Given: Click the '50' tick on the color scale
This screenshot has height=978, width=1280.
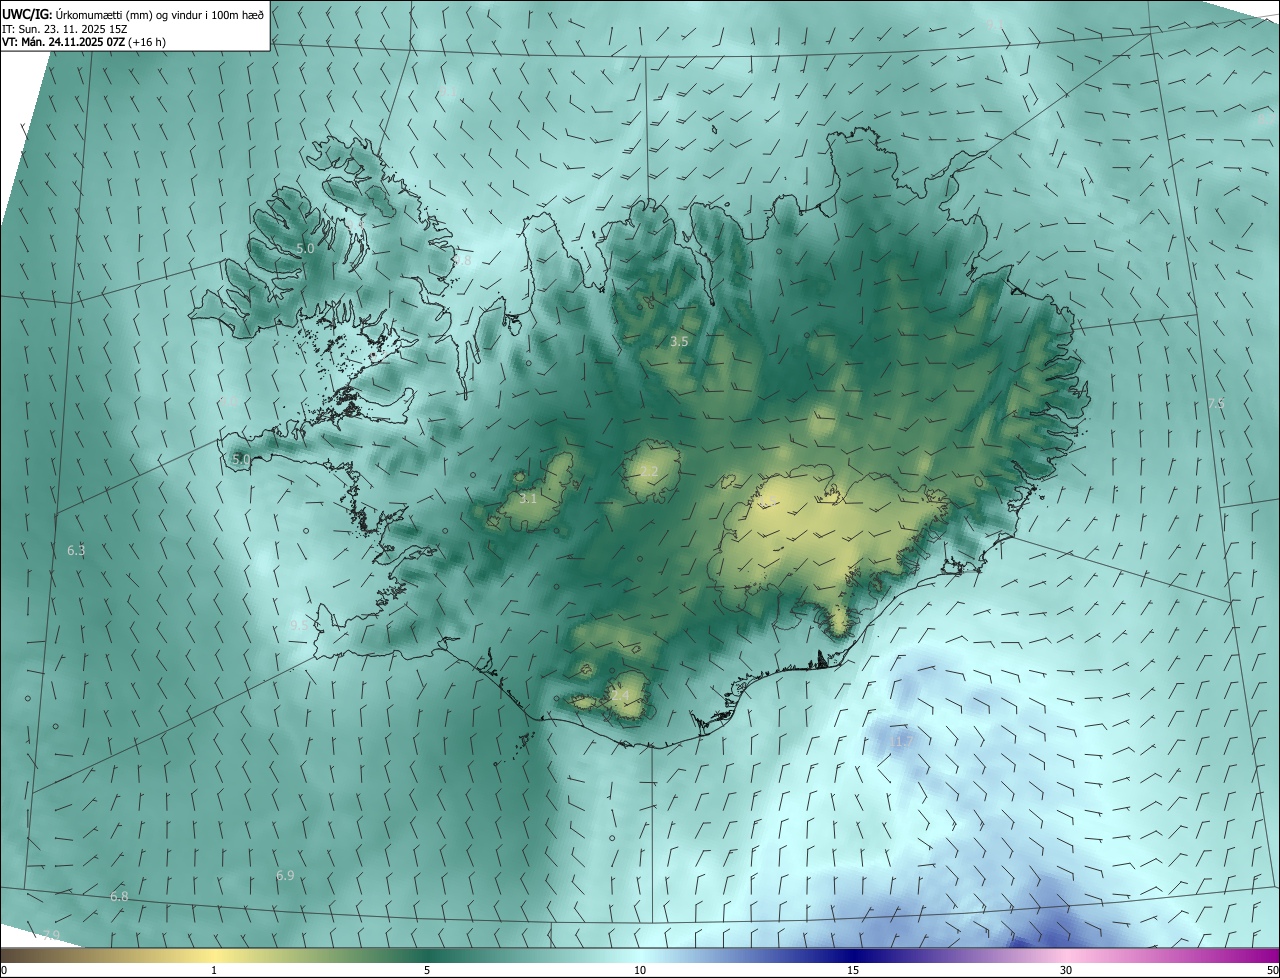Looking at the screenshot, I should (1272, 970).
